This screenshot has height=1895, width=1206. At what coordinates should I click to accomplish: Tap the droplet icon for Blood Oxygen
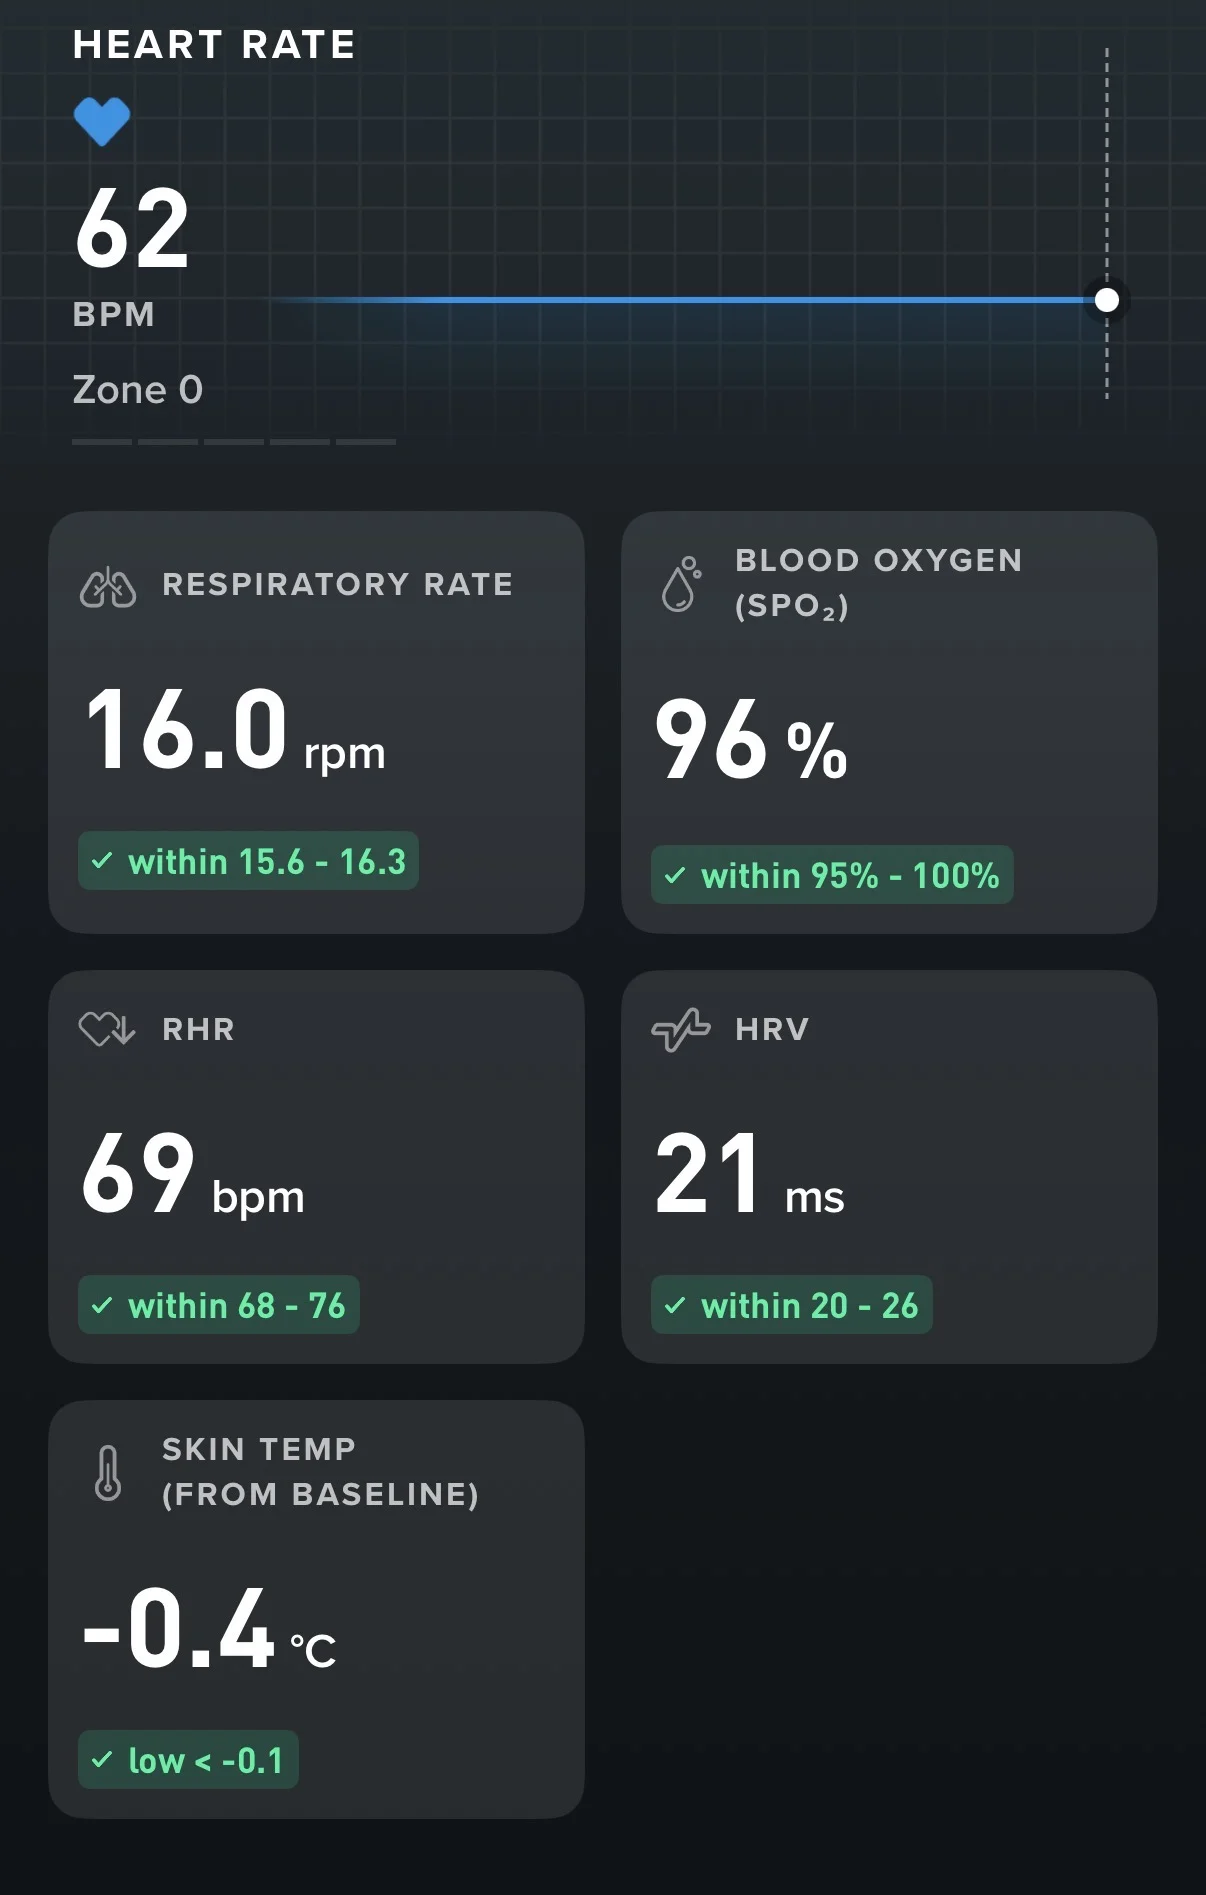pos(681,584)
